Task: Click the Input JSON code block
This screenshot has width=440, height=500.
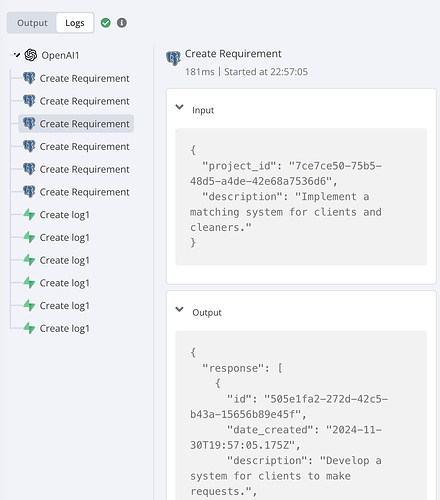Action: tap(301, 197)
